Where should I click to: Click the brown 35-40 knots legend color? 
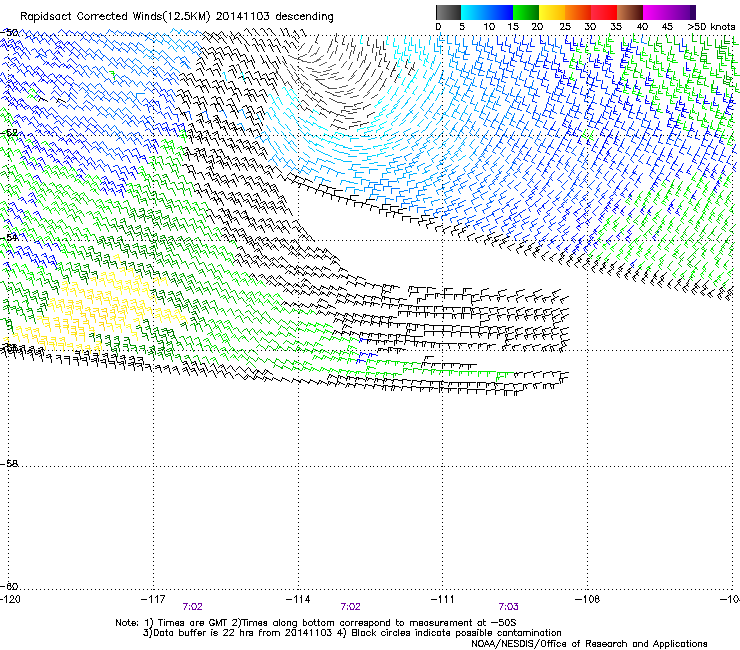[x=630, y=12]
